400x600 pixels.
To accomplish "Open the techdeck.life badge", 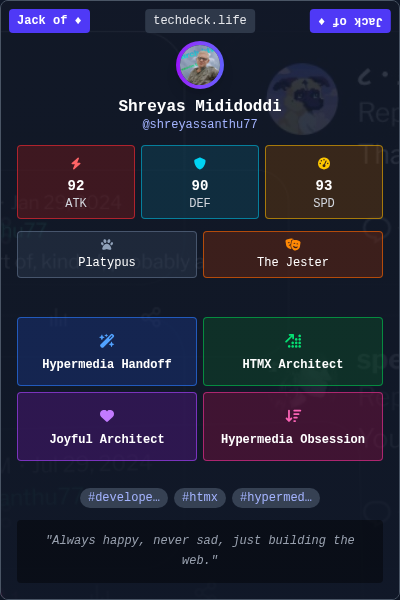I will 200,21.
